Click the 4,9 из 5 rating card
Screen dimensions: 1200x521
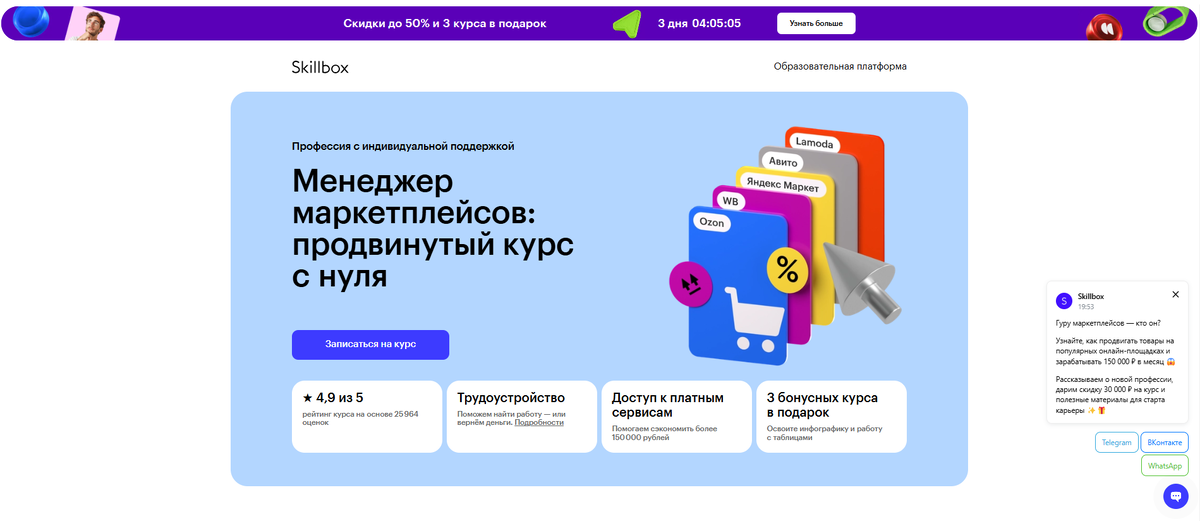pos(367,416)
